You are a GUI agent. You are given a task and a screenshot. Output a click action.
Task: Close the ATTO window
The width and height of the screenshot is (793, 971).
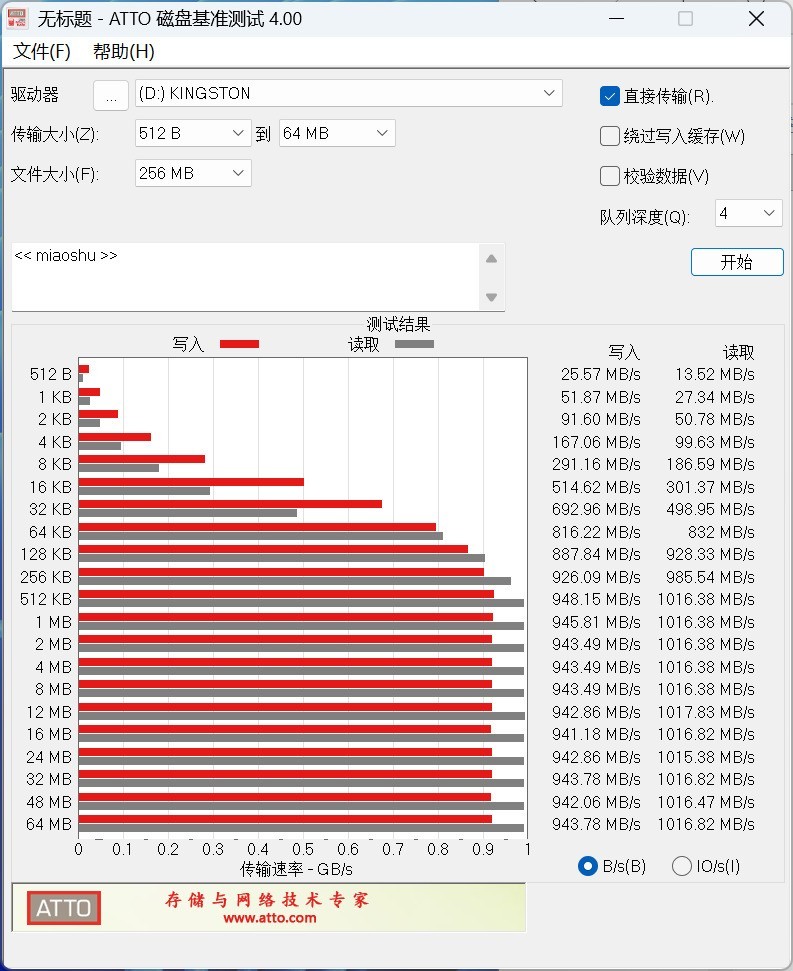756,19
